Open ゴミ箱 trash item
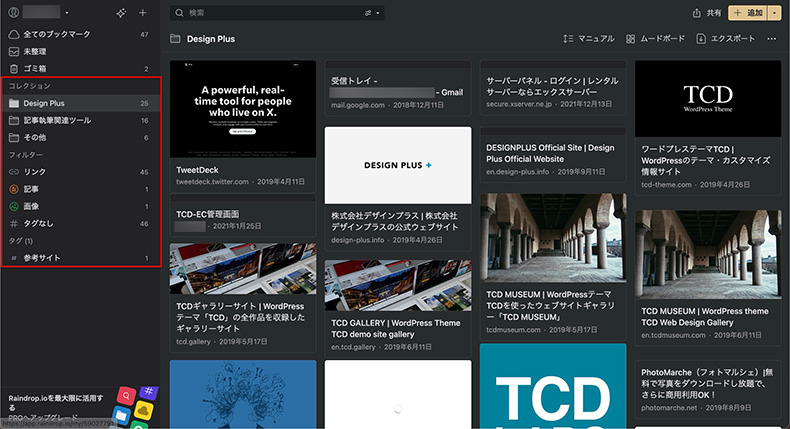790x429 pixels. pos(81,69)
